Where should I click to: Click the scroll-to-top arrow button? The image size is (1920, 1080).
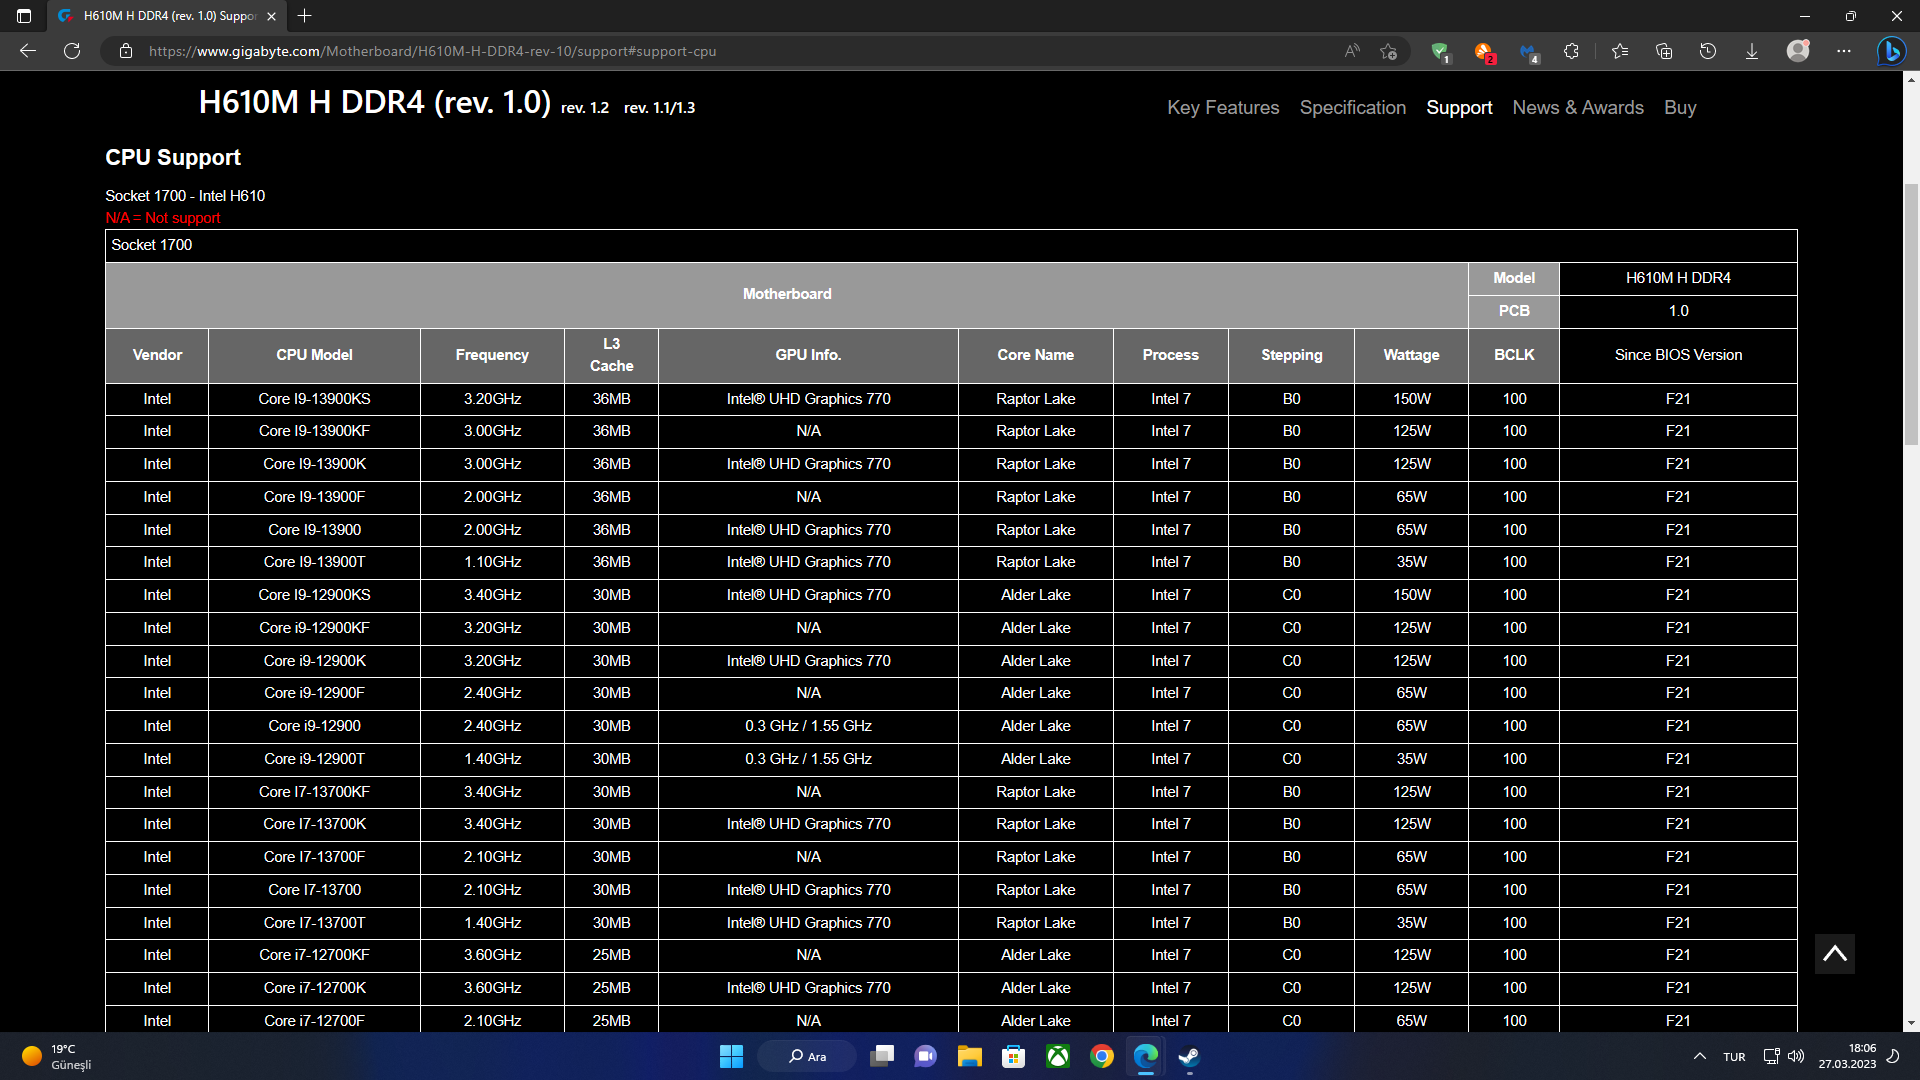pyautogui.click(x=1834, y=954)
